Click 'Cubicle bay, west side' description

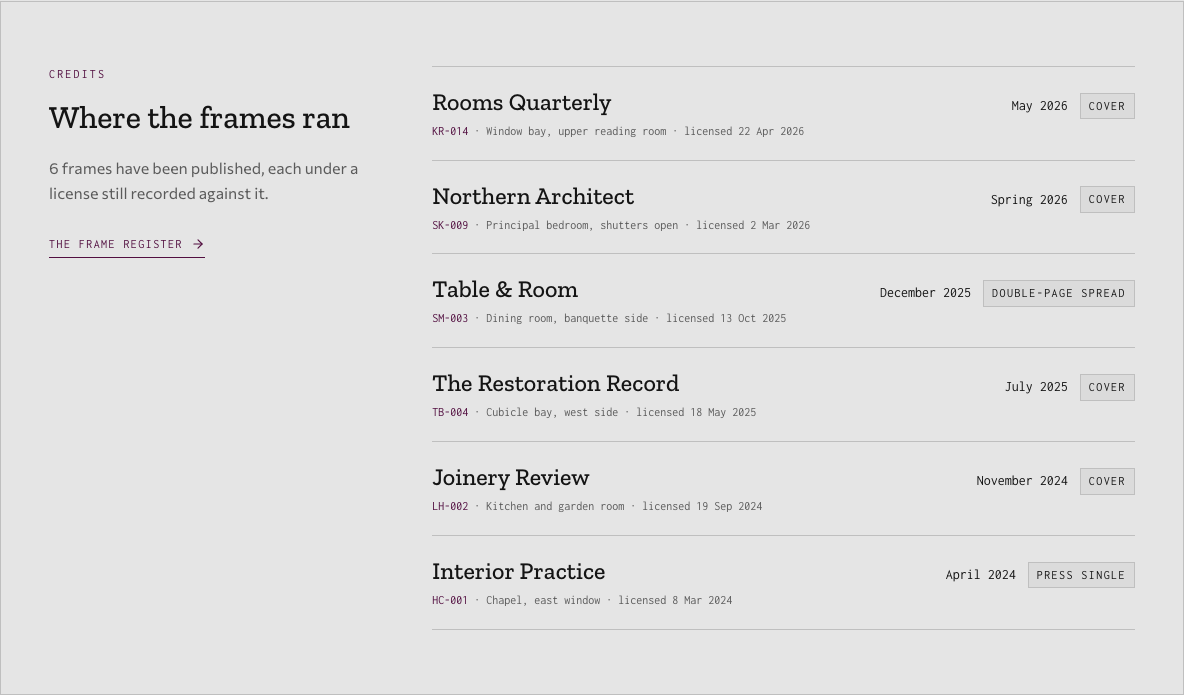click(x=552, y=412)
